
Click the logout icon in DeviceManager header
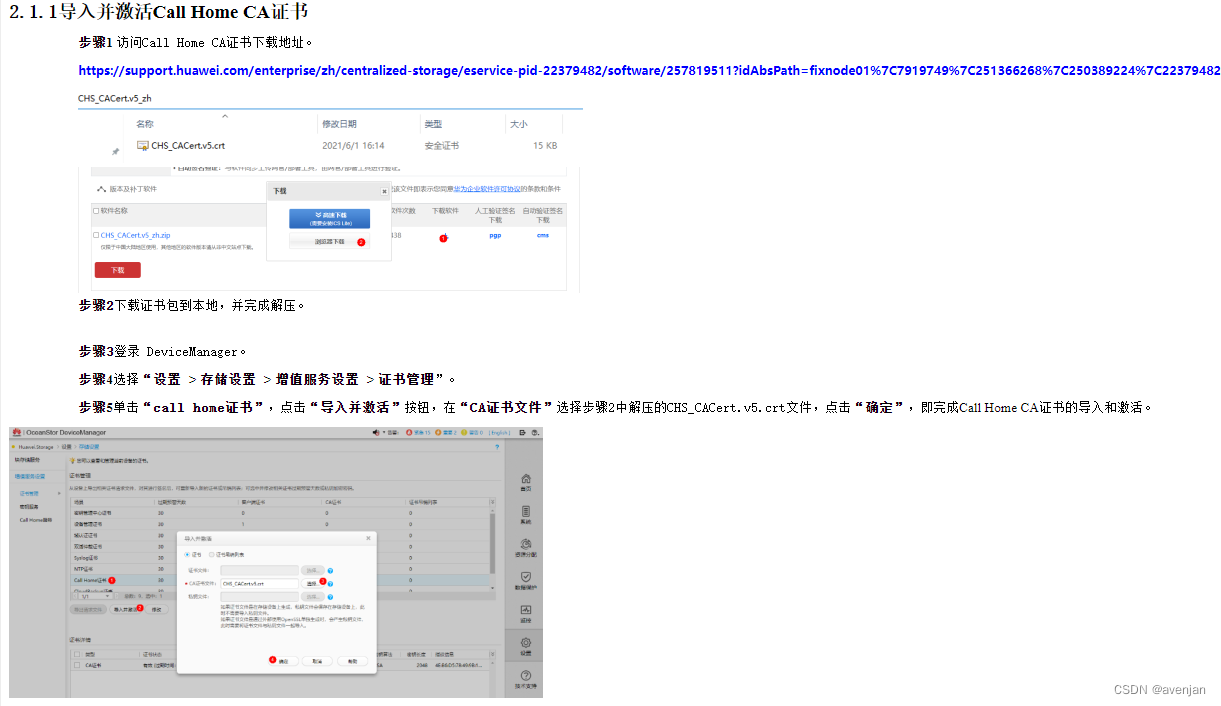coord(522,432)
